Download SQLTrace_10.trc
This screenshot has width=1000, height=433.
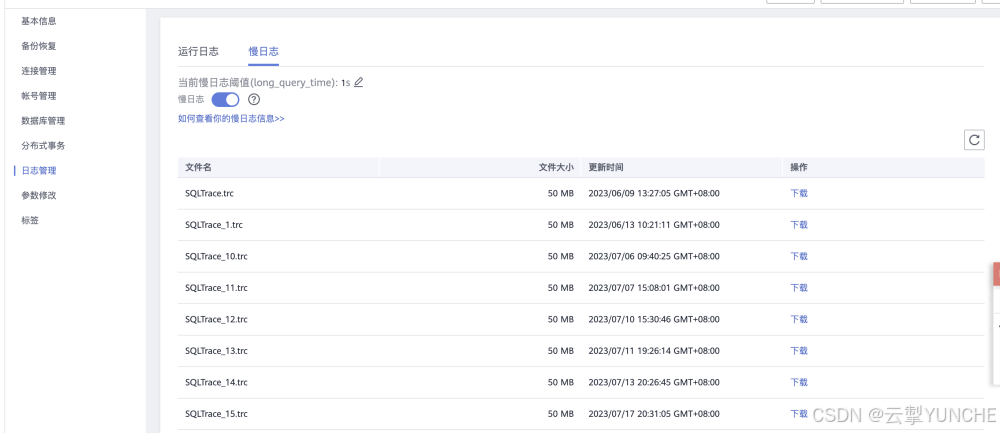pos(799,256)
